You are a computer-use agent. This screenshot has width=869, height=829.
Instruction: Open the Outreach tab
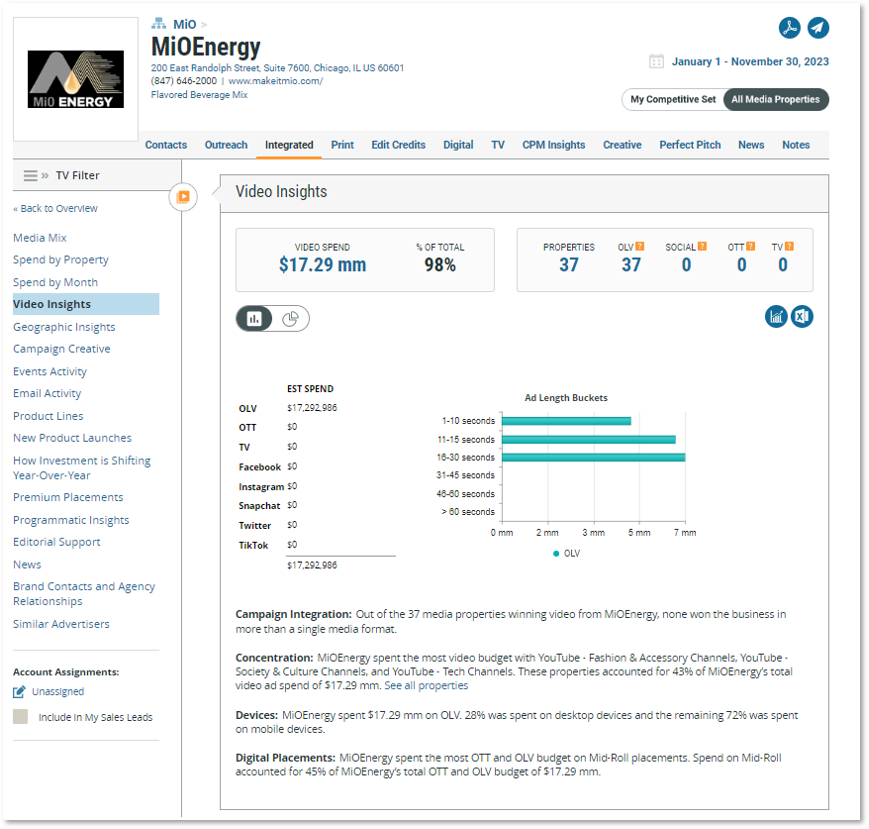226,145
